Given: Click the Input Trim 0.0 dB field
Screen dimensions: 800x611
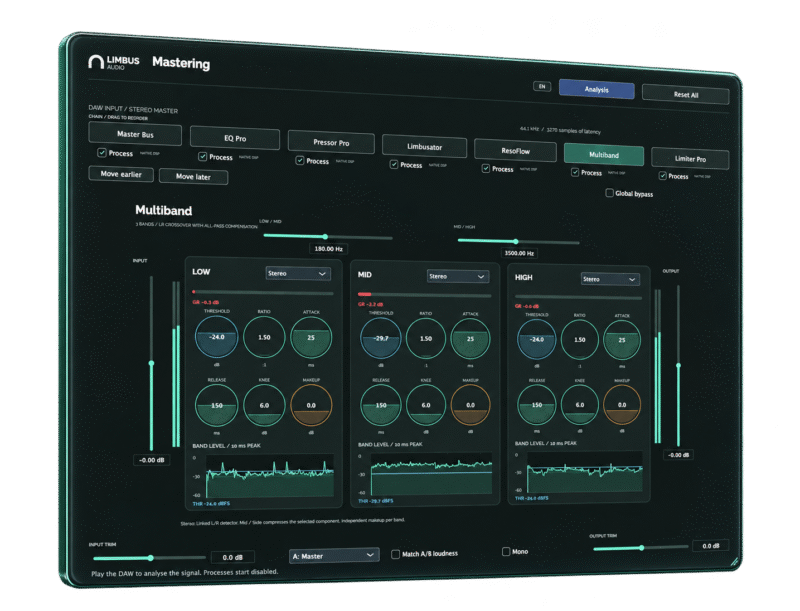Looking at the screenshot, I should [x=232, y=557].
